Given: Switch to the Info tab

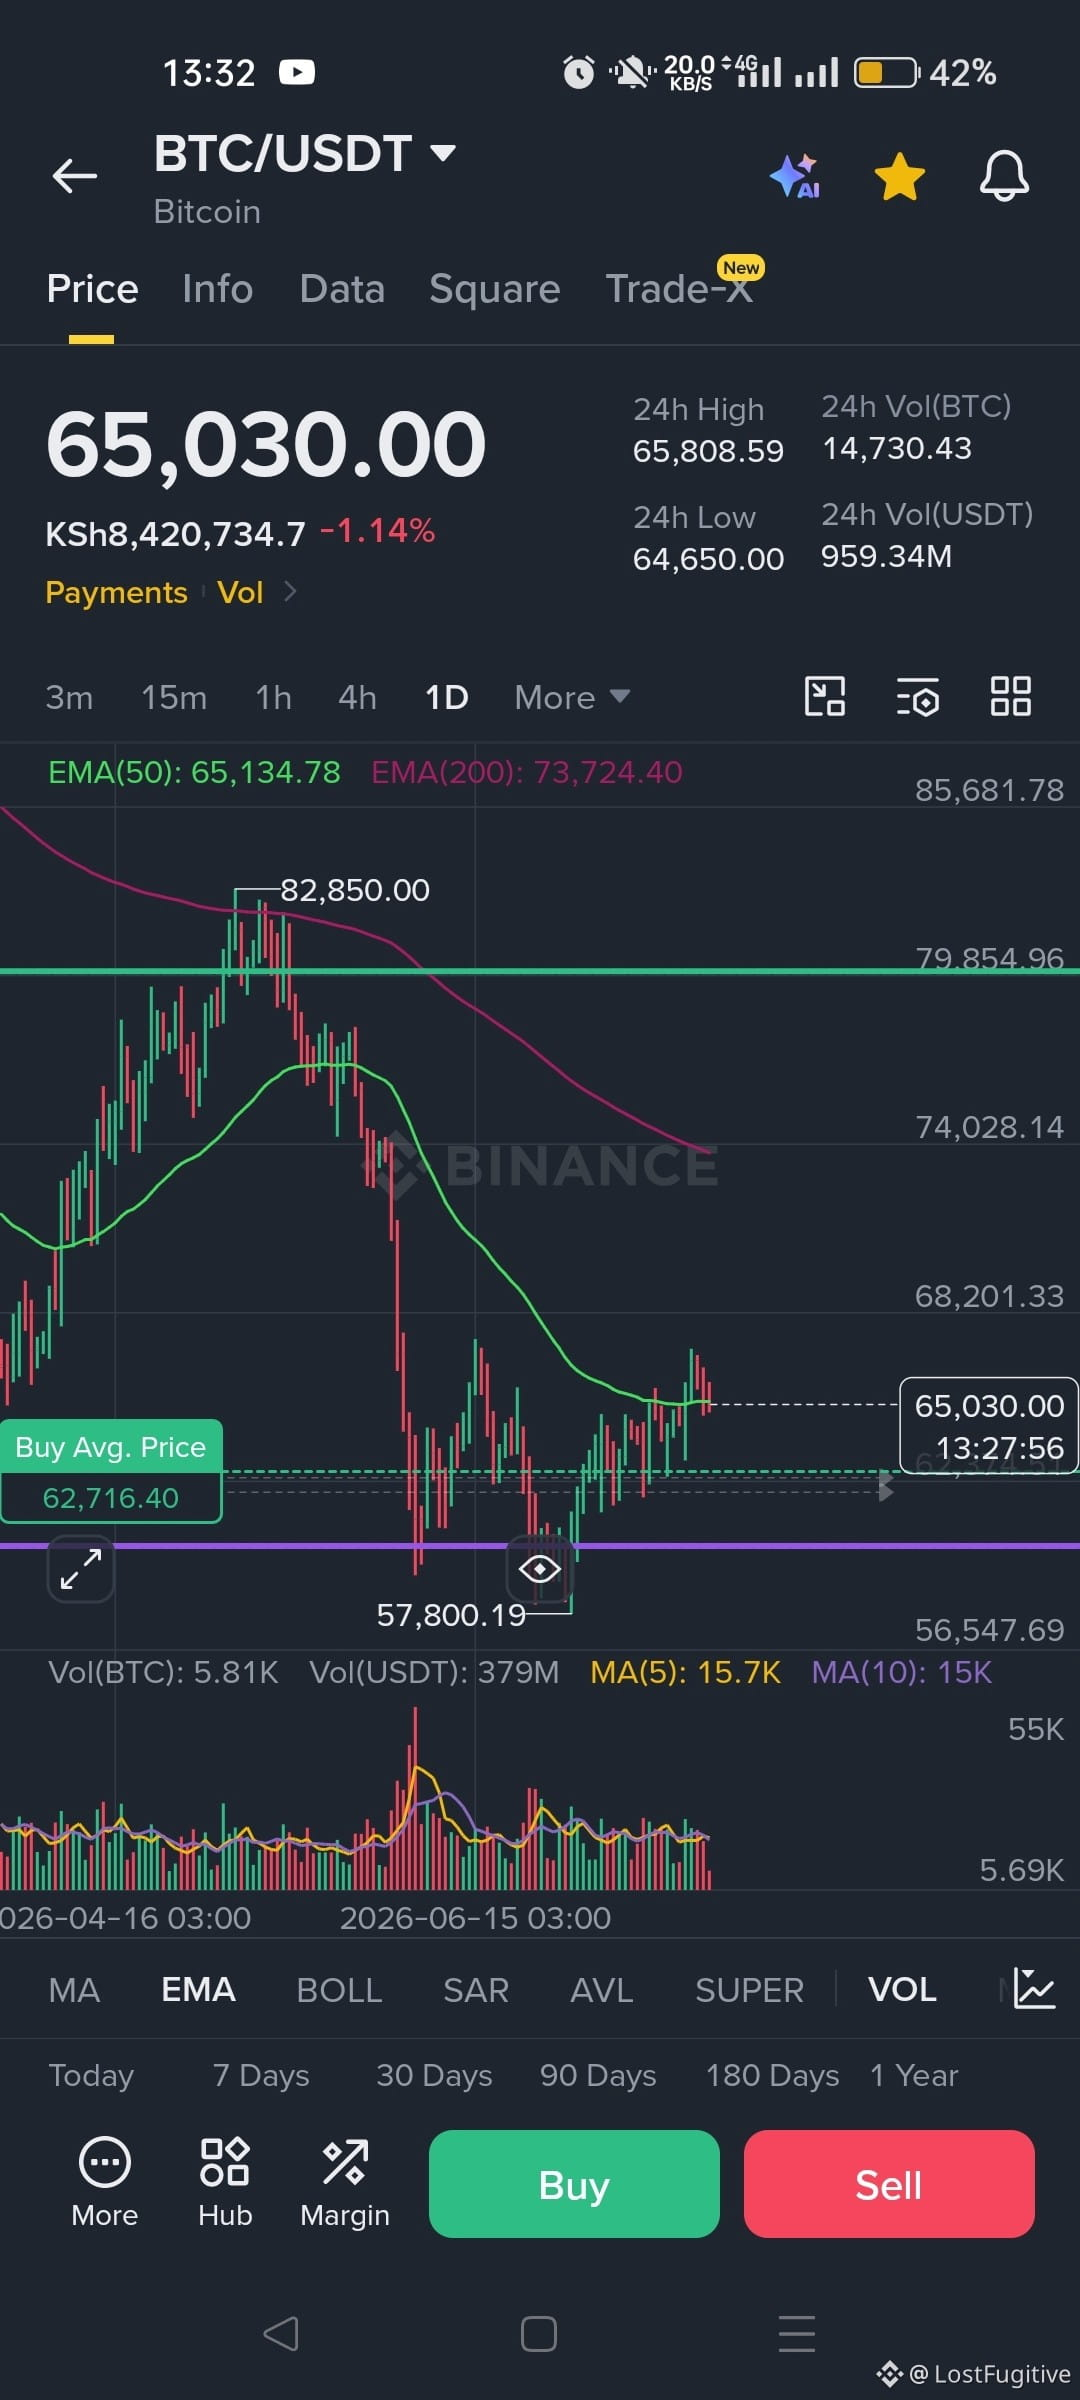Looking at the screenshot, I should (x=217, y=289).
